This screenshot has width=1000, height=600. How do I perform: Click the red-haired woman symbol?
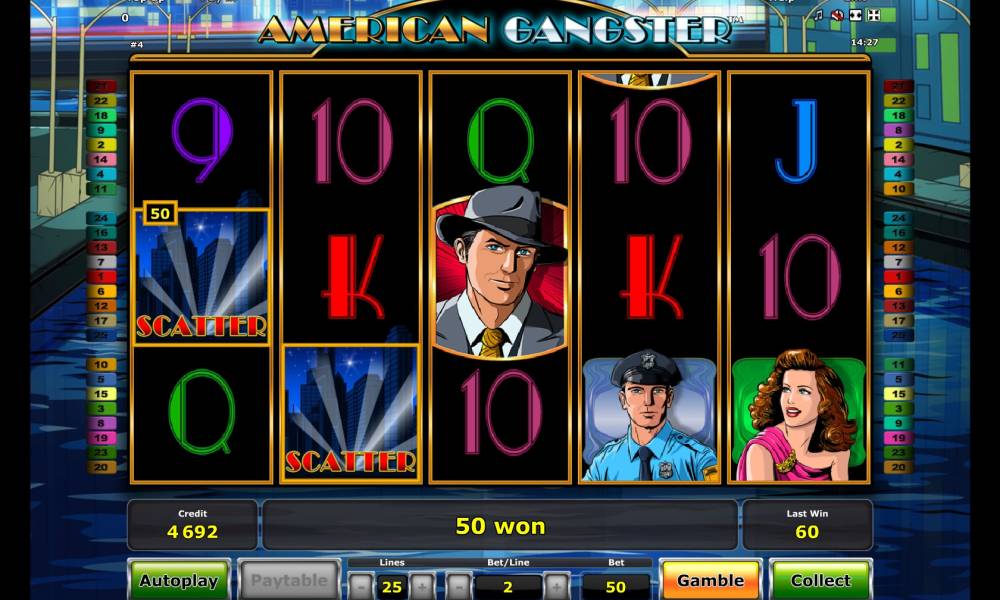point(800,414)
